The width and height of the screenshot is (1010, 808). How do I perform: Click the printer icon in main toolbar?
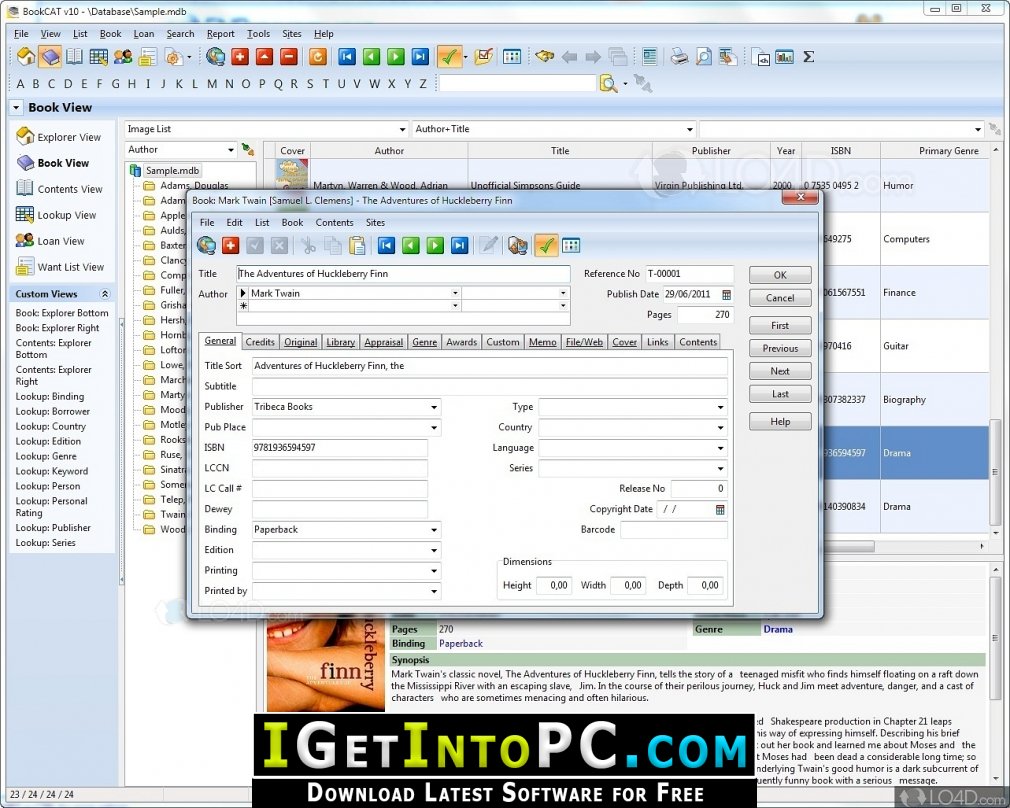678,57
